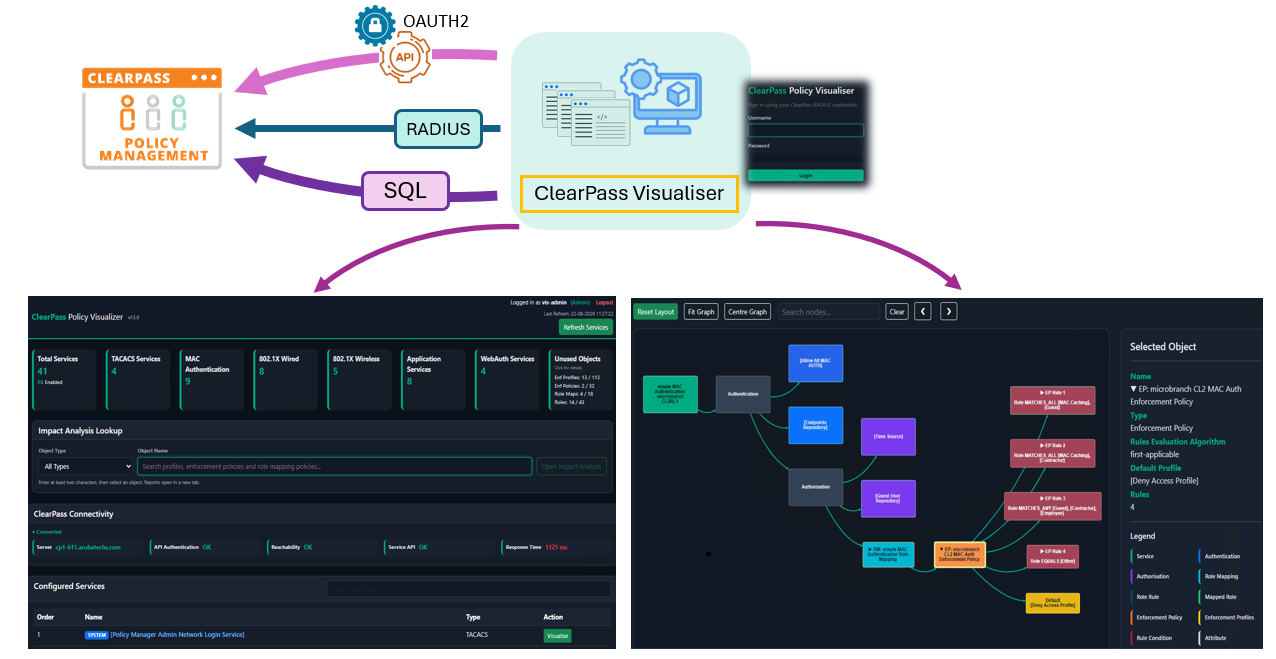Select the Default Deny Access Profile node
The height and width of the screenshot is (659, 1276).
[x=1053, y=602]
